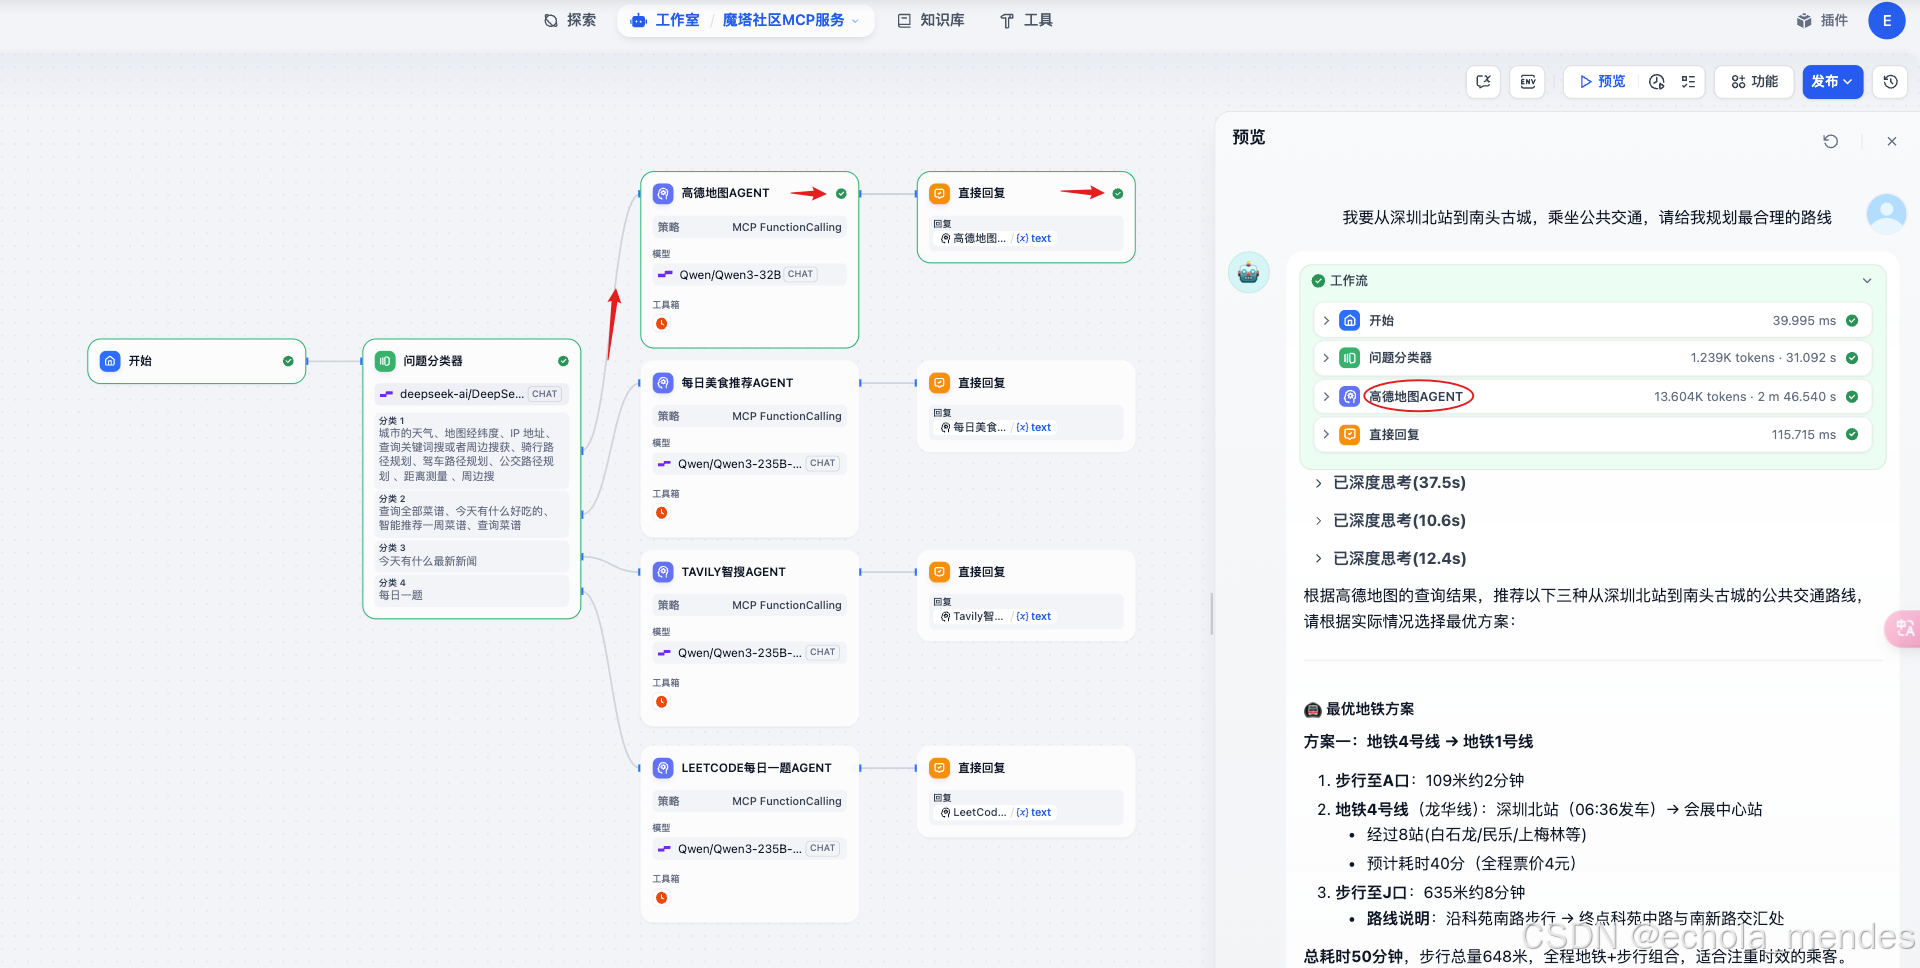The image size is (1920, 968).
Task: Click the LEETCODE每日一题AGENT node icon
Action: 663,768
